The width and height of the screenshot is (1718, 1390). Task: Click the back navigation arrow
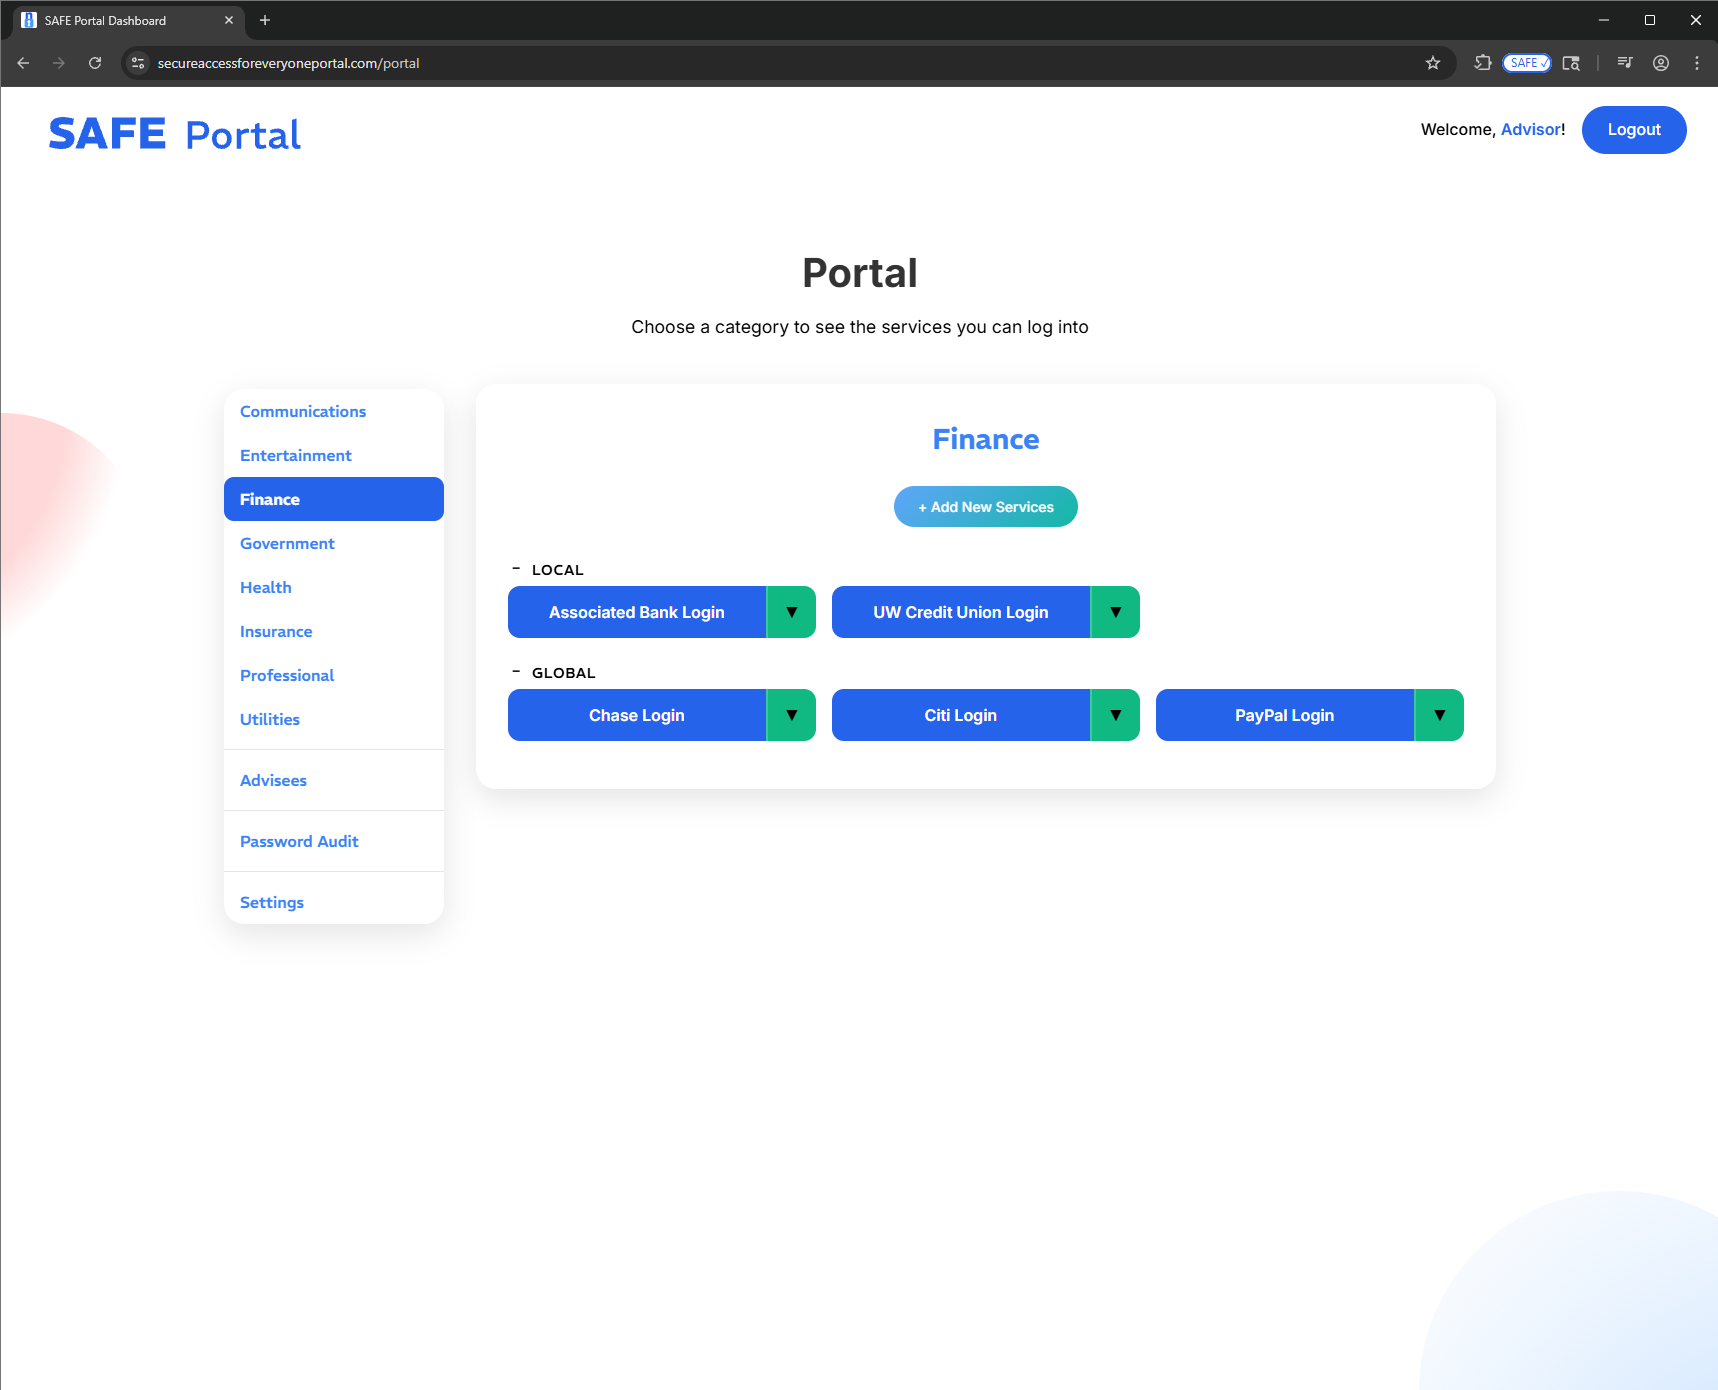pos(22,62)
